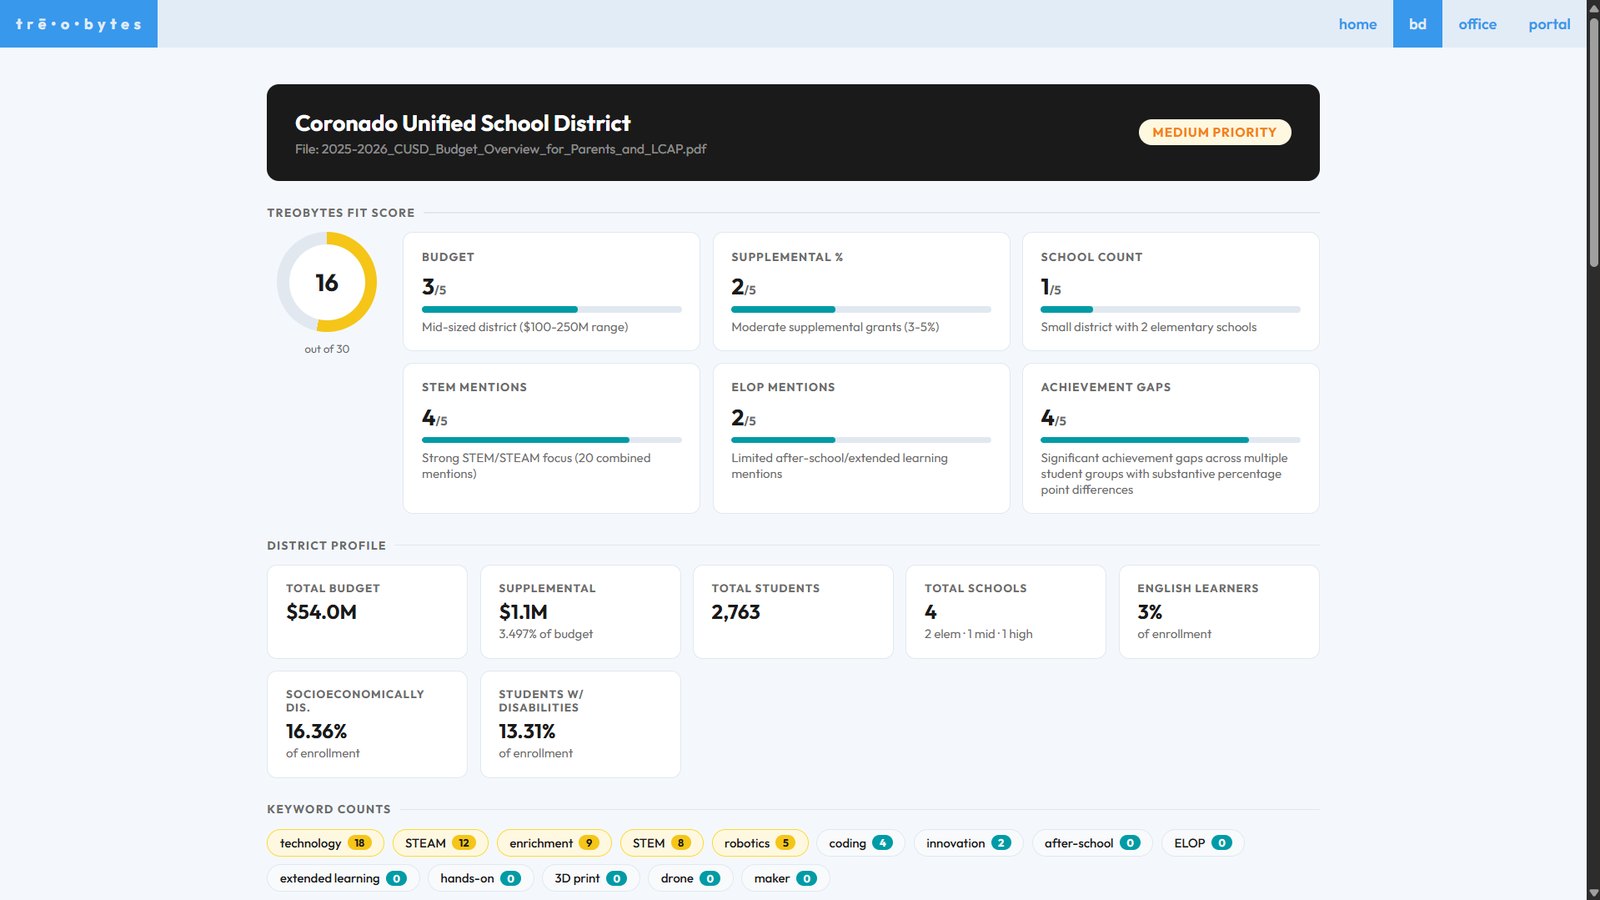The image size is (1600, 900).
Task: Select the innovation keyword chip
Action: pos(968,843)
